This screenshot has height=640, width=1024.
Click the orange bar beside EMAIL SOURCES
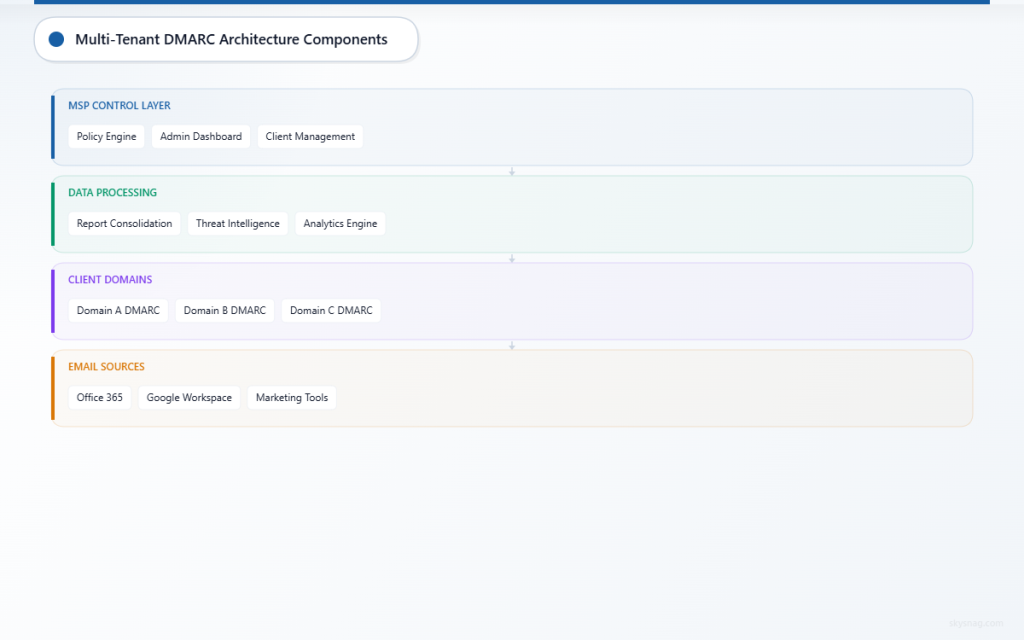(x=53, y=387)
